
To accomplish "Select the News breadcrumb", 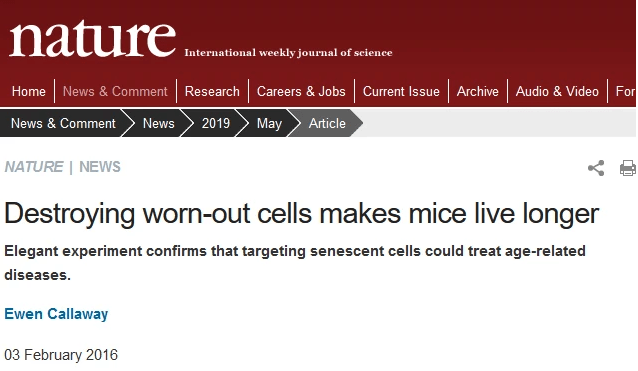I will 158,123.
